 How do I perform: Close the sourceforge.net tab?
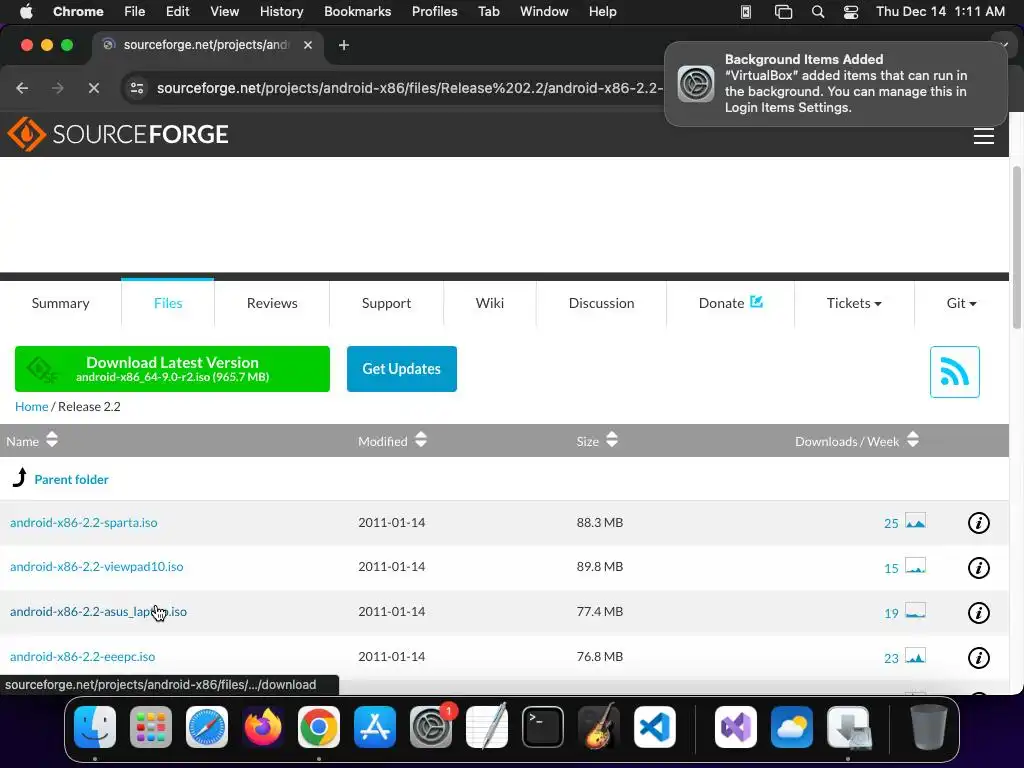tap(308, 45)
